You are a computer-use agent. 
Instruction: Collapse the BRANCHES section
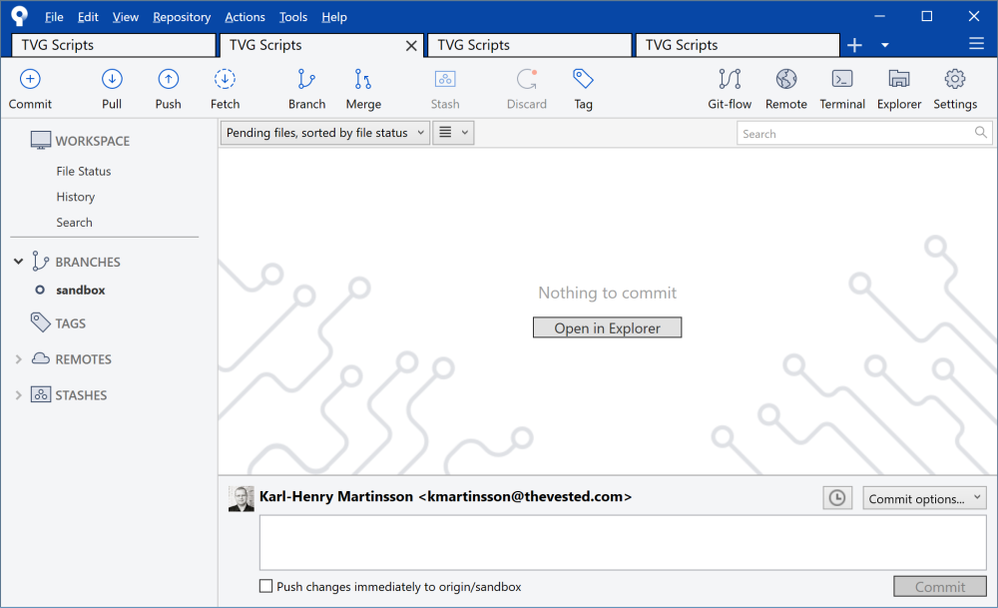click(x=18, y=261)
